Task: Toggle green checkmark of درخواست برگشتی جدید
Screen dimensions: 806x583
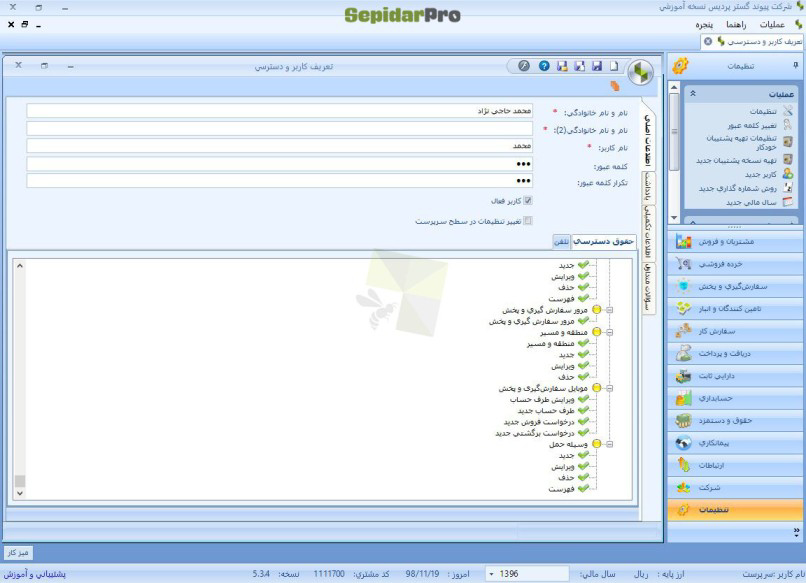Action: click(583, 433)
